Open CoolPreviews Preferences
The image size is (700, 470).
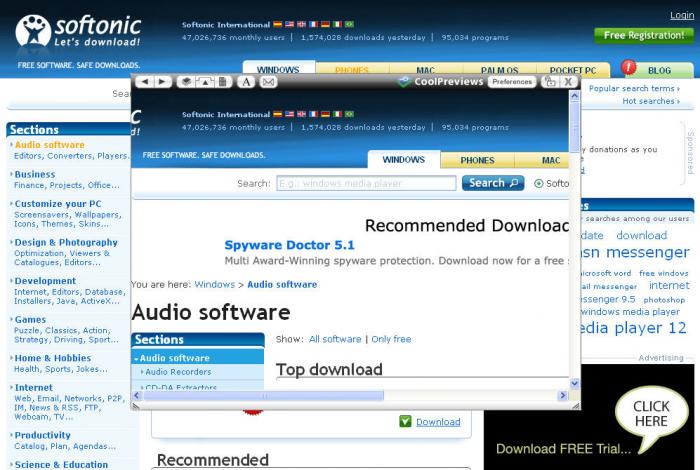(x=512, y=82)
